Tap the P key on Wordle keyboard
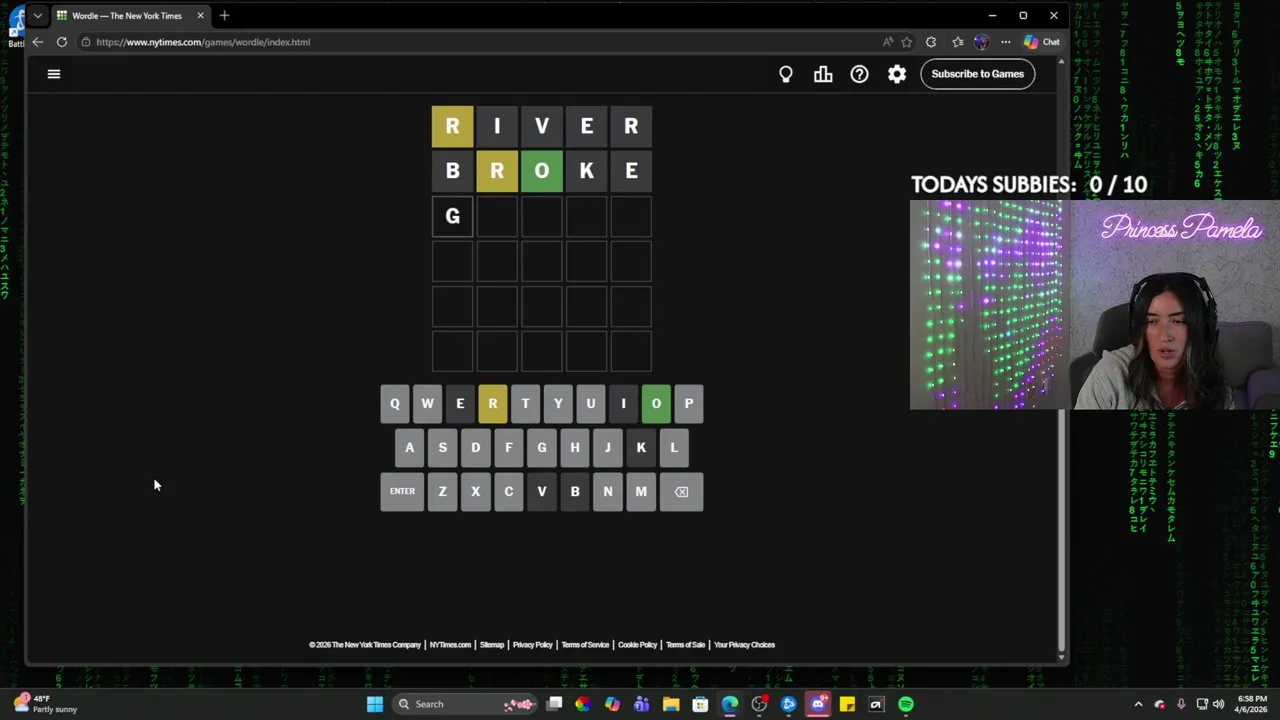This screenshot has width=1280, height=720. point(689,404)
